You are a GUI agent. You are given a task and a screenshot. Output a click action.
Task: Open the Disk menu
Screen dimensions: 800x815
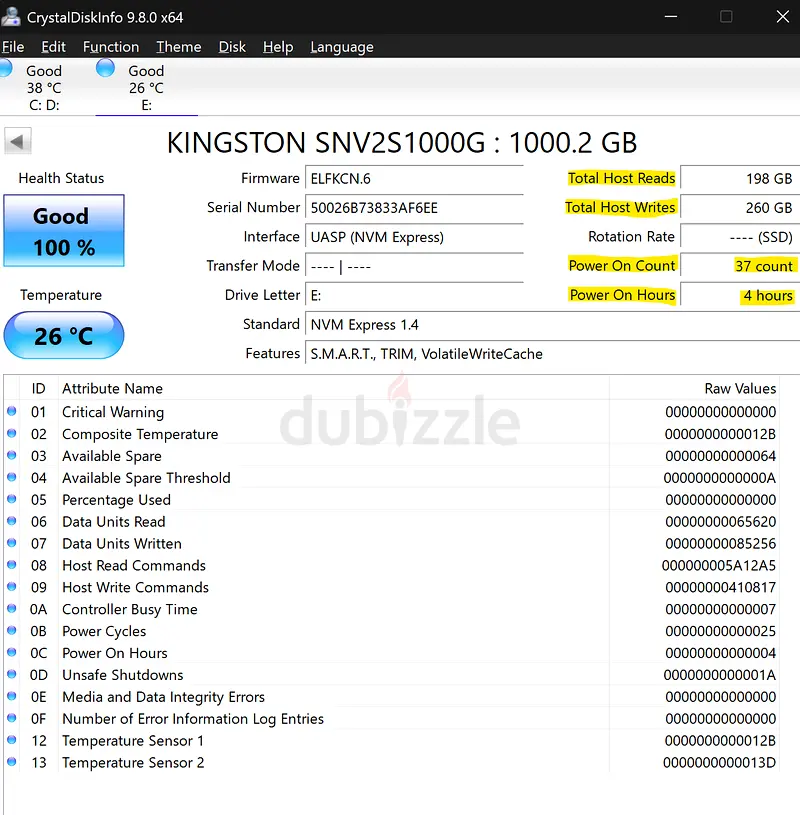tap(232, 47)
